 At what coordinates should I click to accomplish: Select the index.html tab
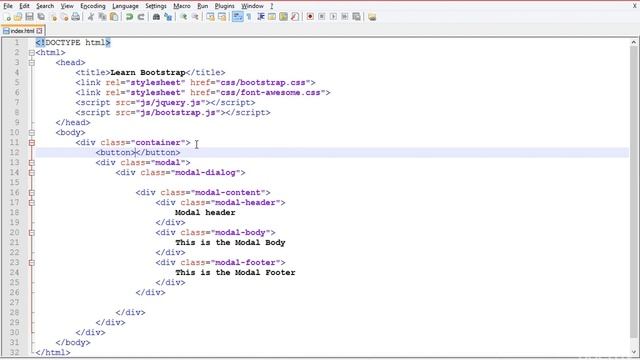click(x=23, y=31)
